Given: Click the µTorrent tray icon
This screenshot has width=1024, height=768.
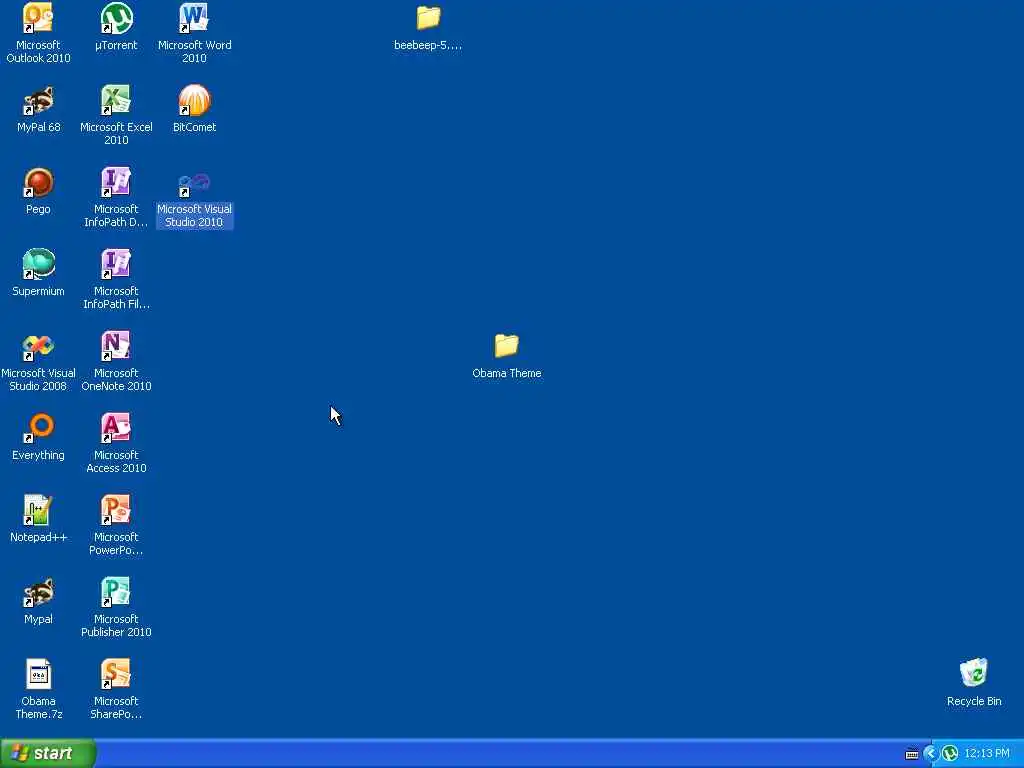Looking at the screenshot, I should pos(950,754).
